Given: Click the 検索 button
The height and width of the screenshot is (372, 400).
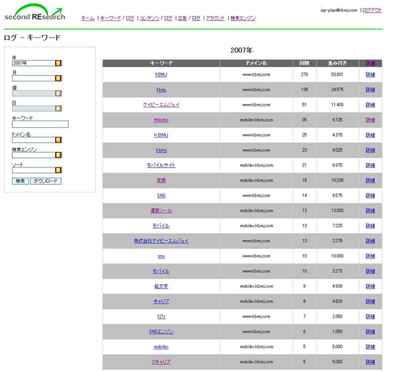Looking at the screenshot, I should (x=20, y=181).
